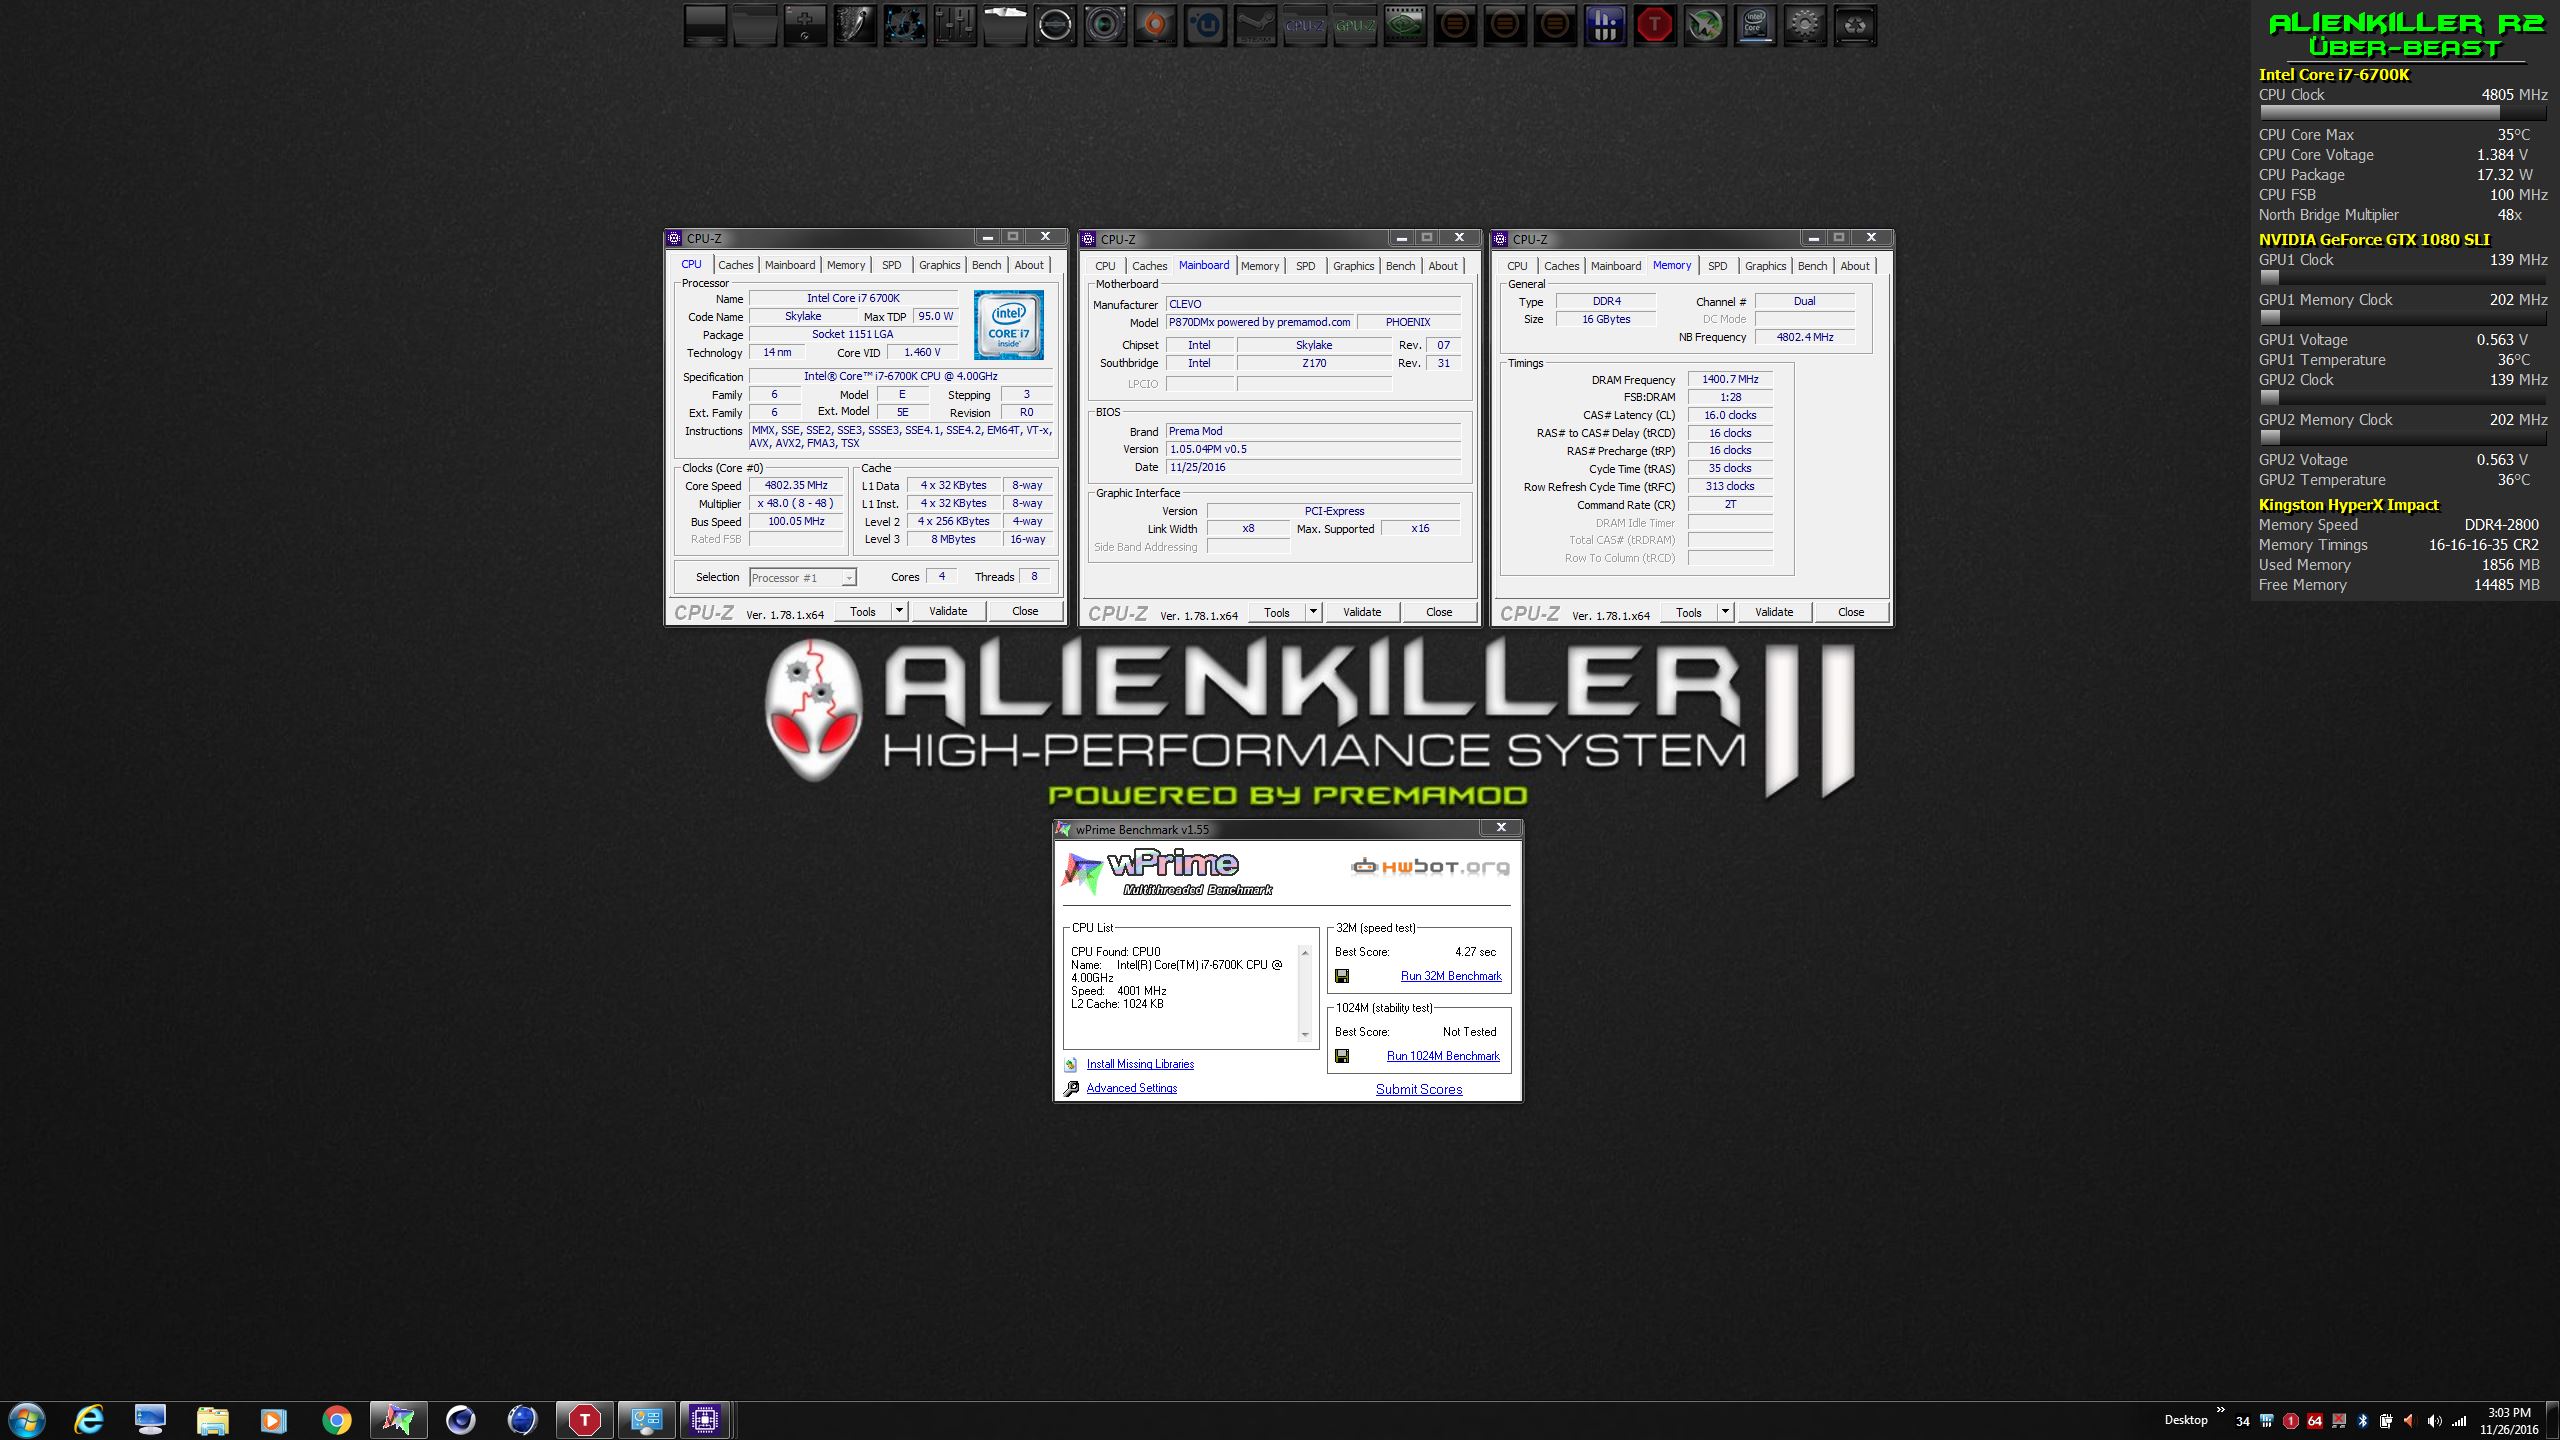
Task: Open Windows Media Player from taskbar
Action: pos(273,1420)
